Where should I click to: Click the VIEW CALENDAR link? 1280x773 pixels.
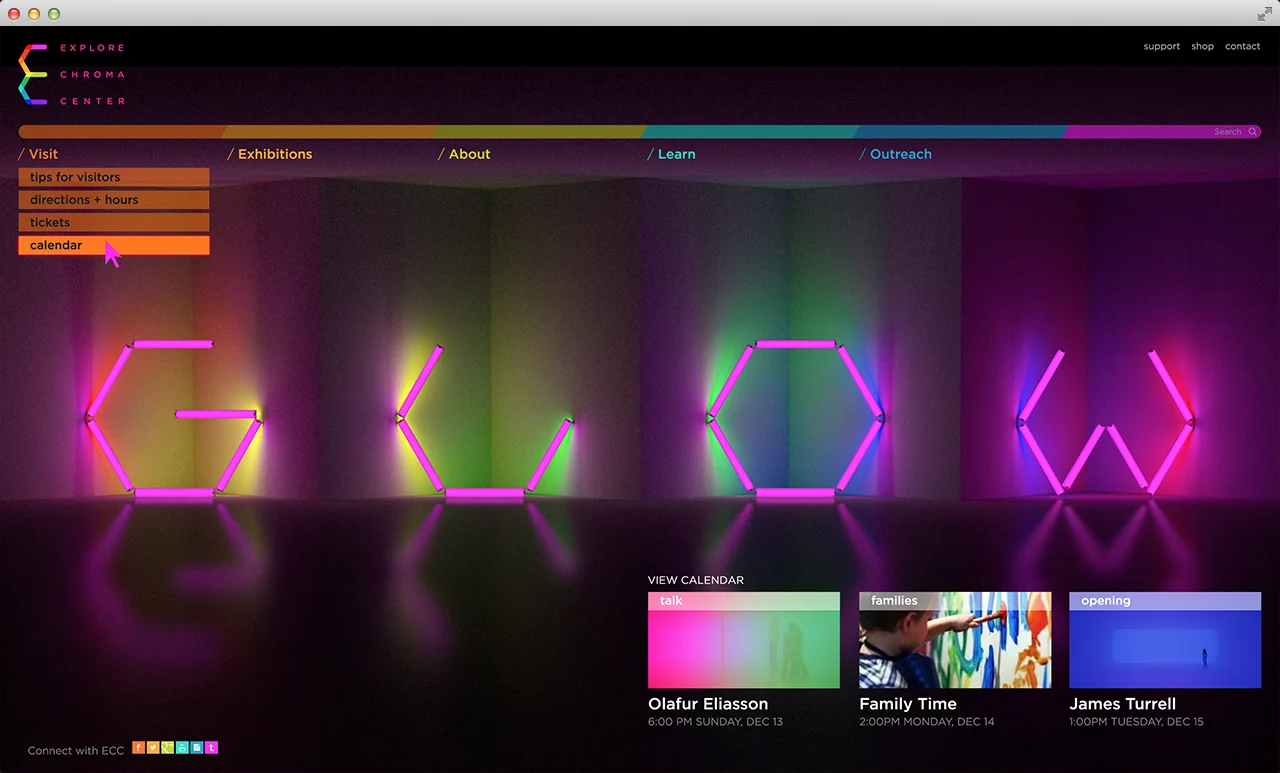coord(696,580)
